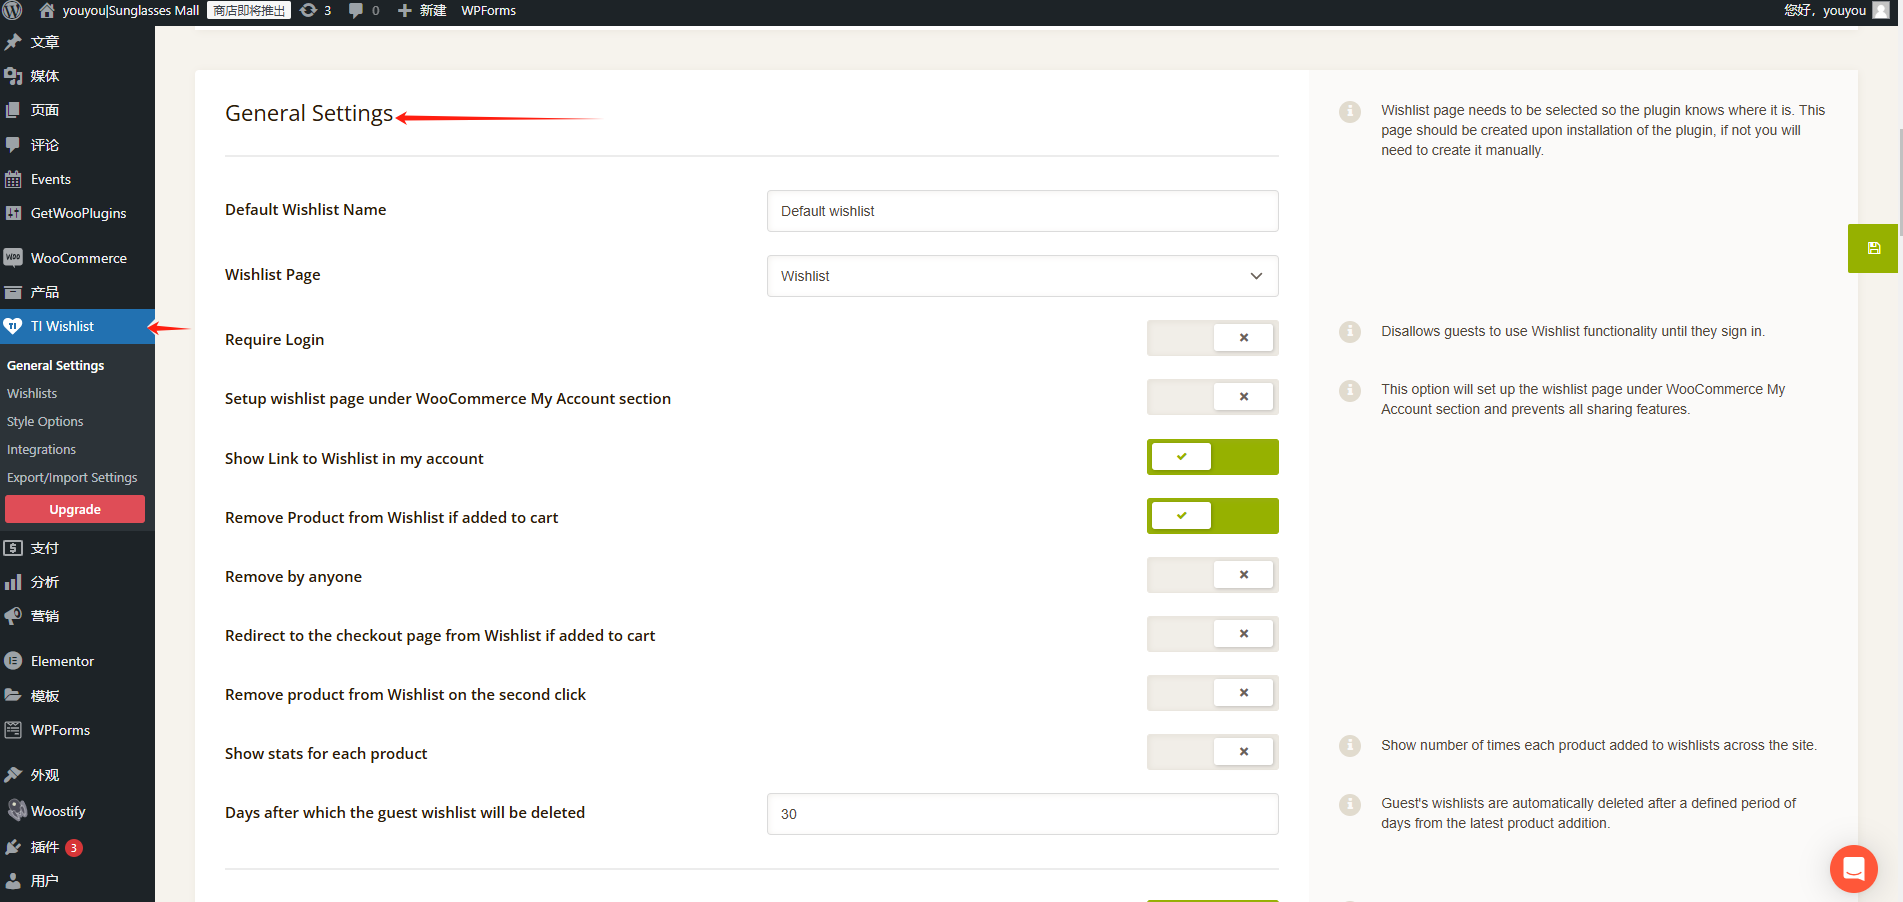Open the New (新建) menu in admin bar
Image resolution: width=1903 pixels, height=902 pixels.
pyautogui.click(x=422, y=11)
